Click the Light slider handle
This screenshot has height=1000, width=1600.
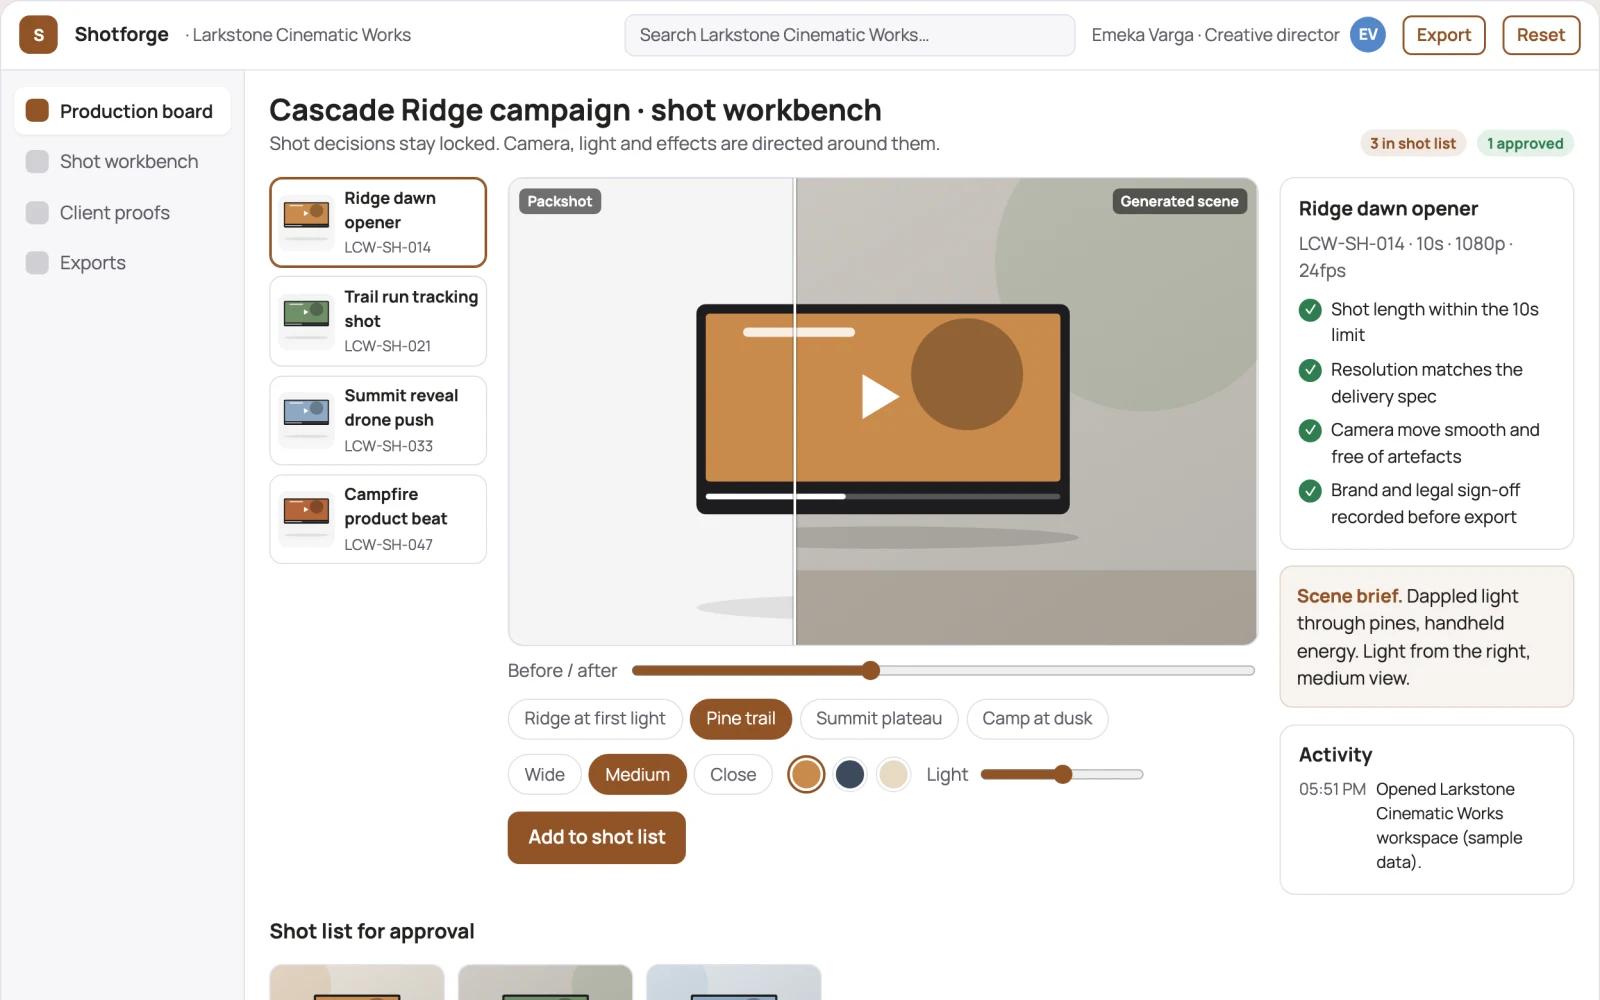[1063, 774]
